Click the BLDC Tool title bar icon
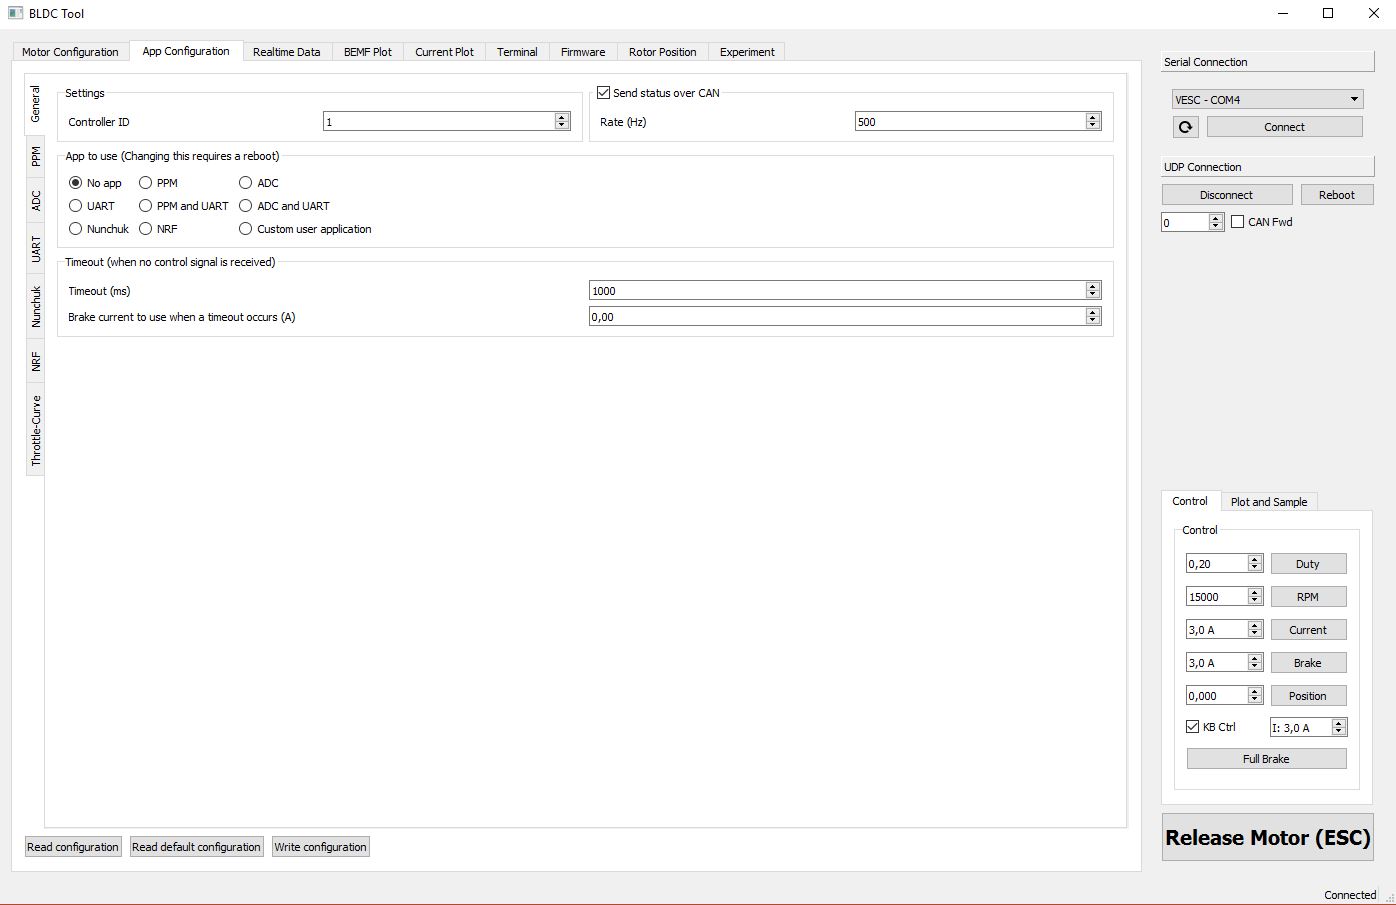This screenshot has height=905, width=1396. point(15,13)
